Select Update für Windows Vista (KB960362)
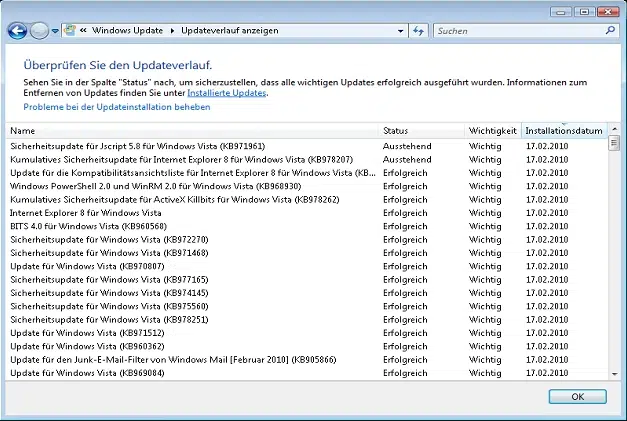The height and width of the screenshot is (421, 627). coord(307,346)
